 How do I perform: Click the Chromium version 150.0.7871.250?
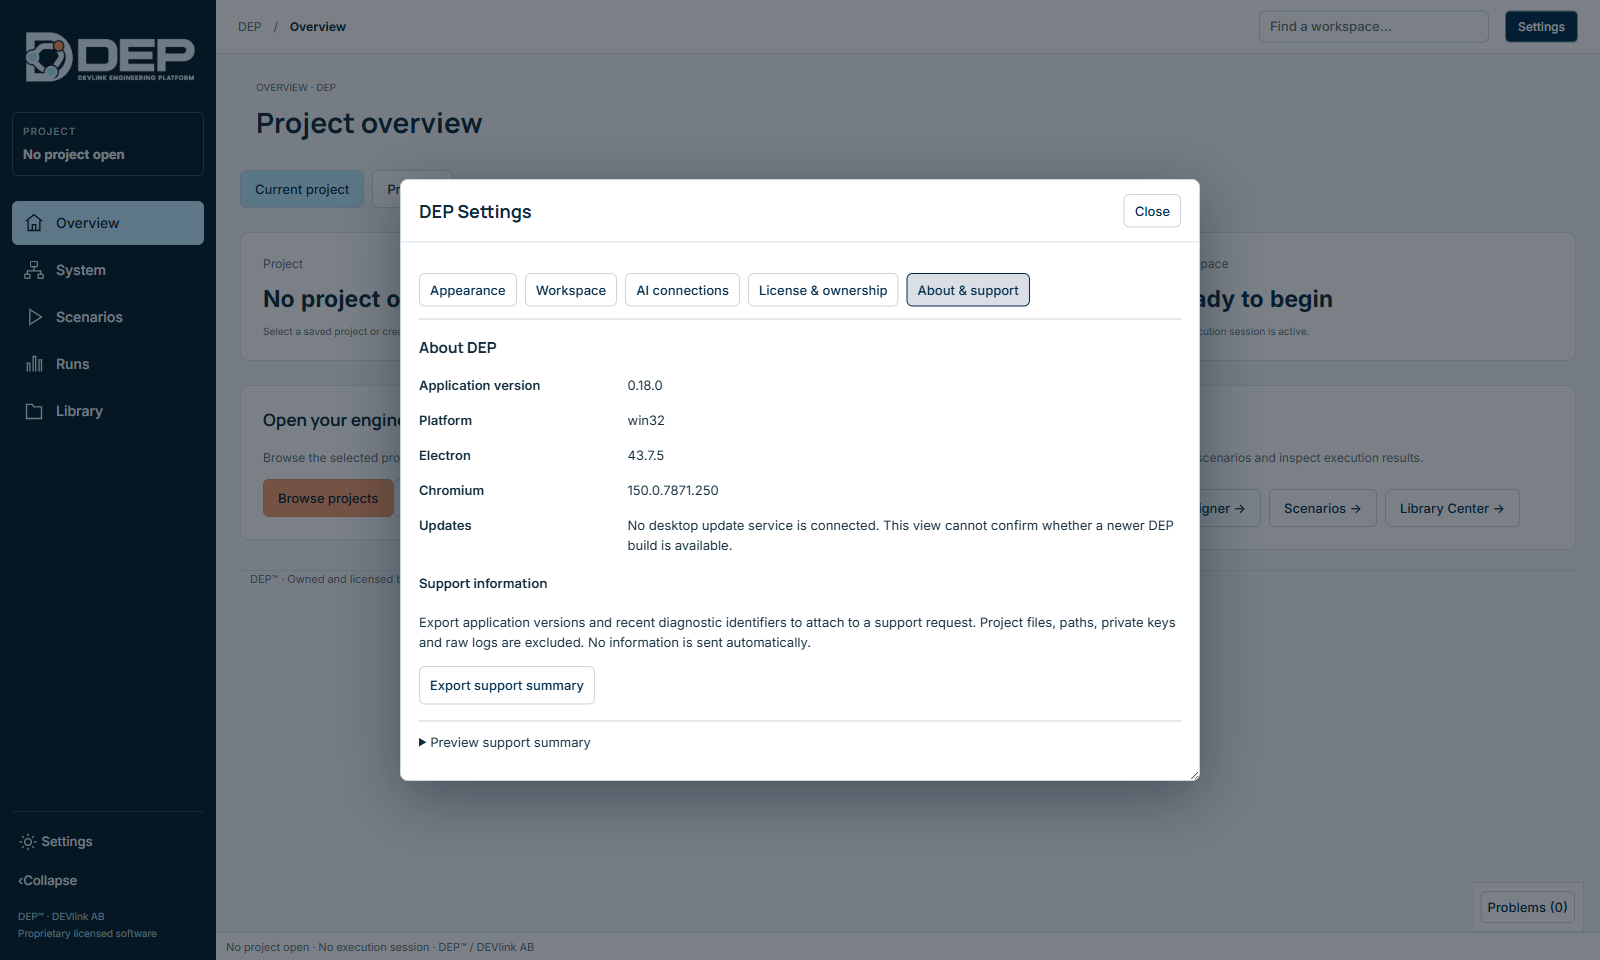pyautogui.click(x=673, y=490)
